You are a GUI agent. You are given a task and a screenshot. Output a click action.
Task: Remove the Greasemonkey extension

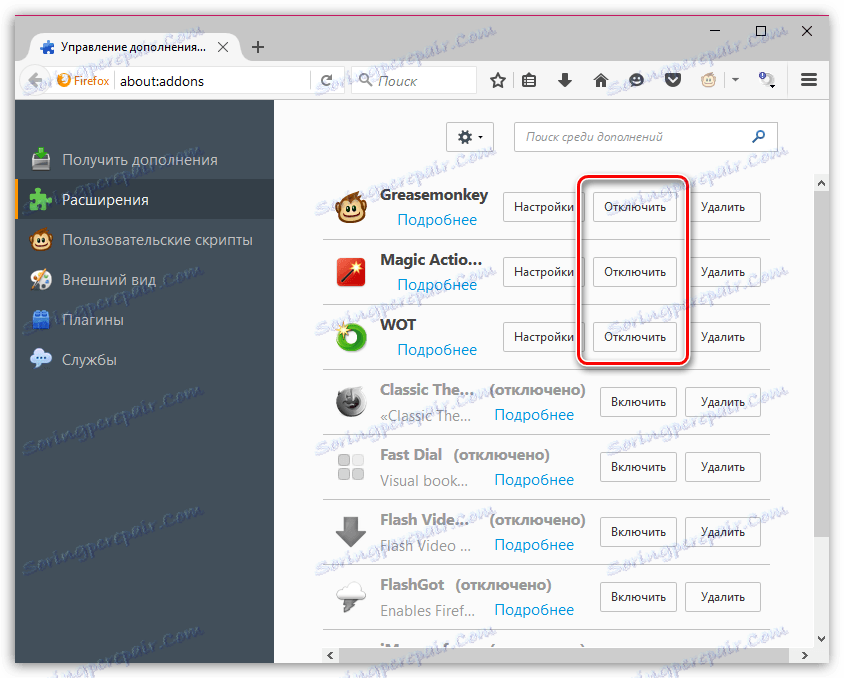pyautogui.click(x=722, y=207)
